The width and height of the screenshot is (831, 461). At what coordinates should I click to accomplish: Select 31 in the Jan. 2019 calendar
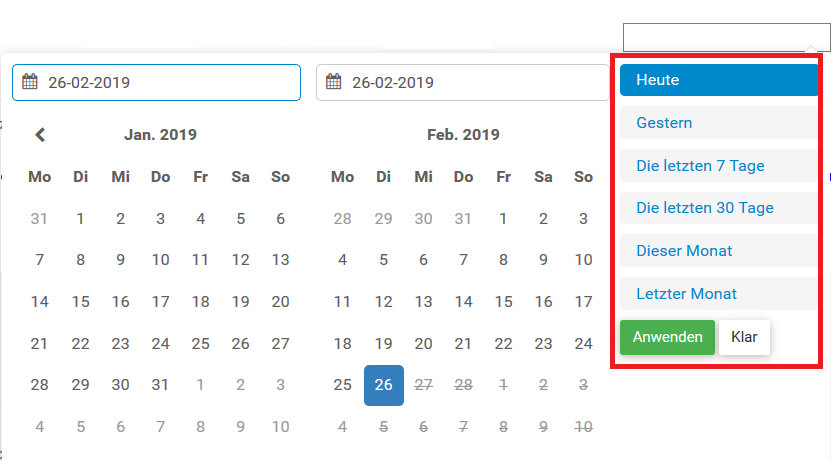(x=160, y=385)
